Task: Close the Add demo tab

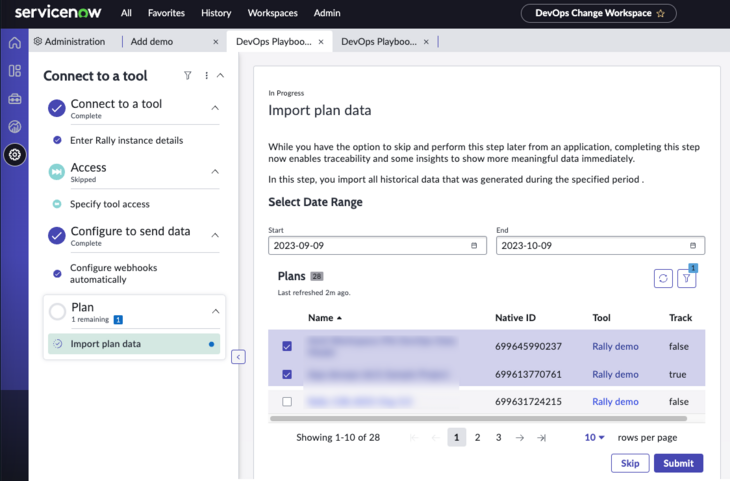Action: click(x=216, y=42)
